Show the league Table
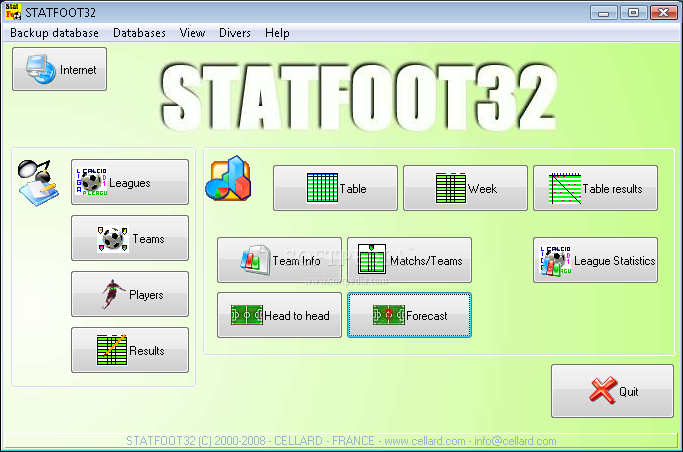Screen dimensions: 683x452 335,188
